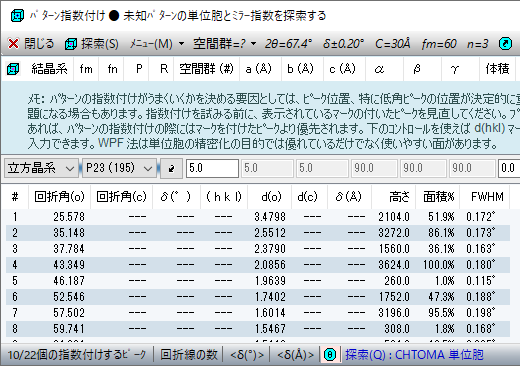Click the pattern-indexing cube icon in title

pos(17,15)
